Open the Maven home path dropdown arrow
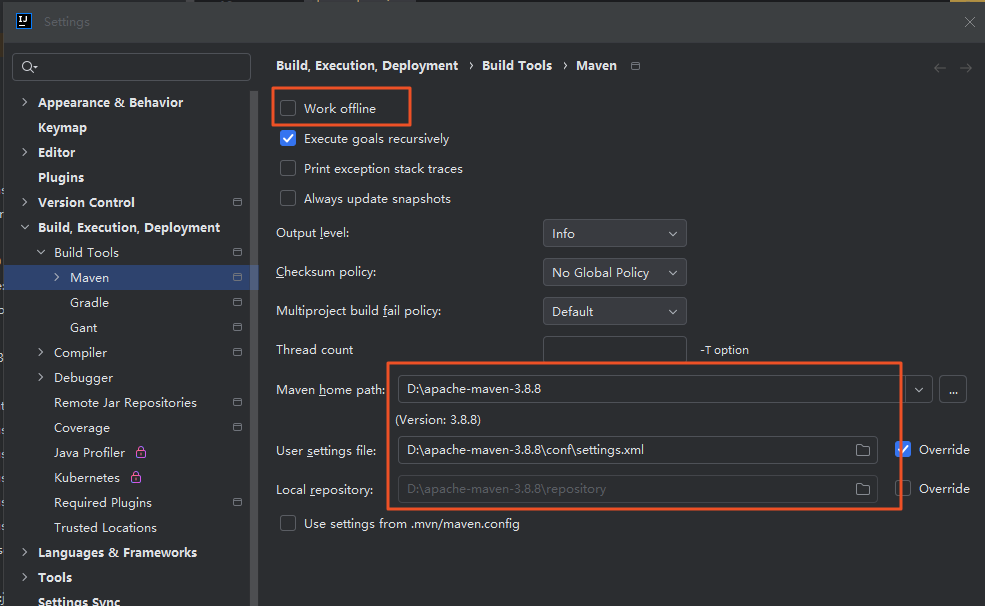 918,389
